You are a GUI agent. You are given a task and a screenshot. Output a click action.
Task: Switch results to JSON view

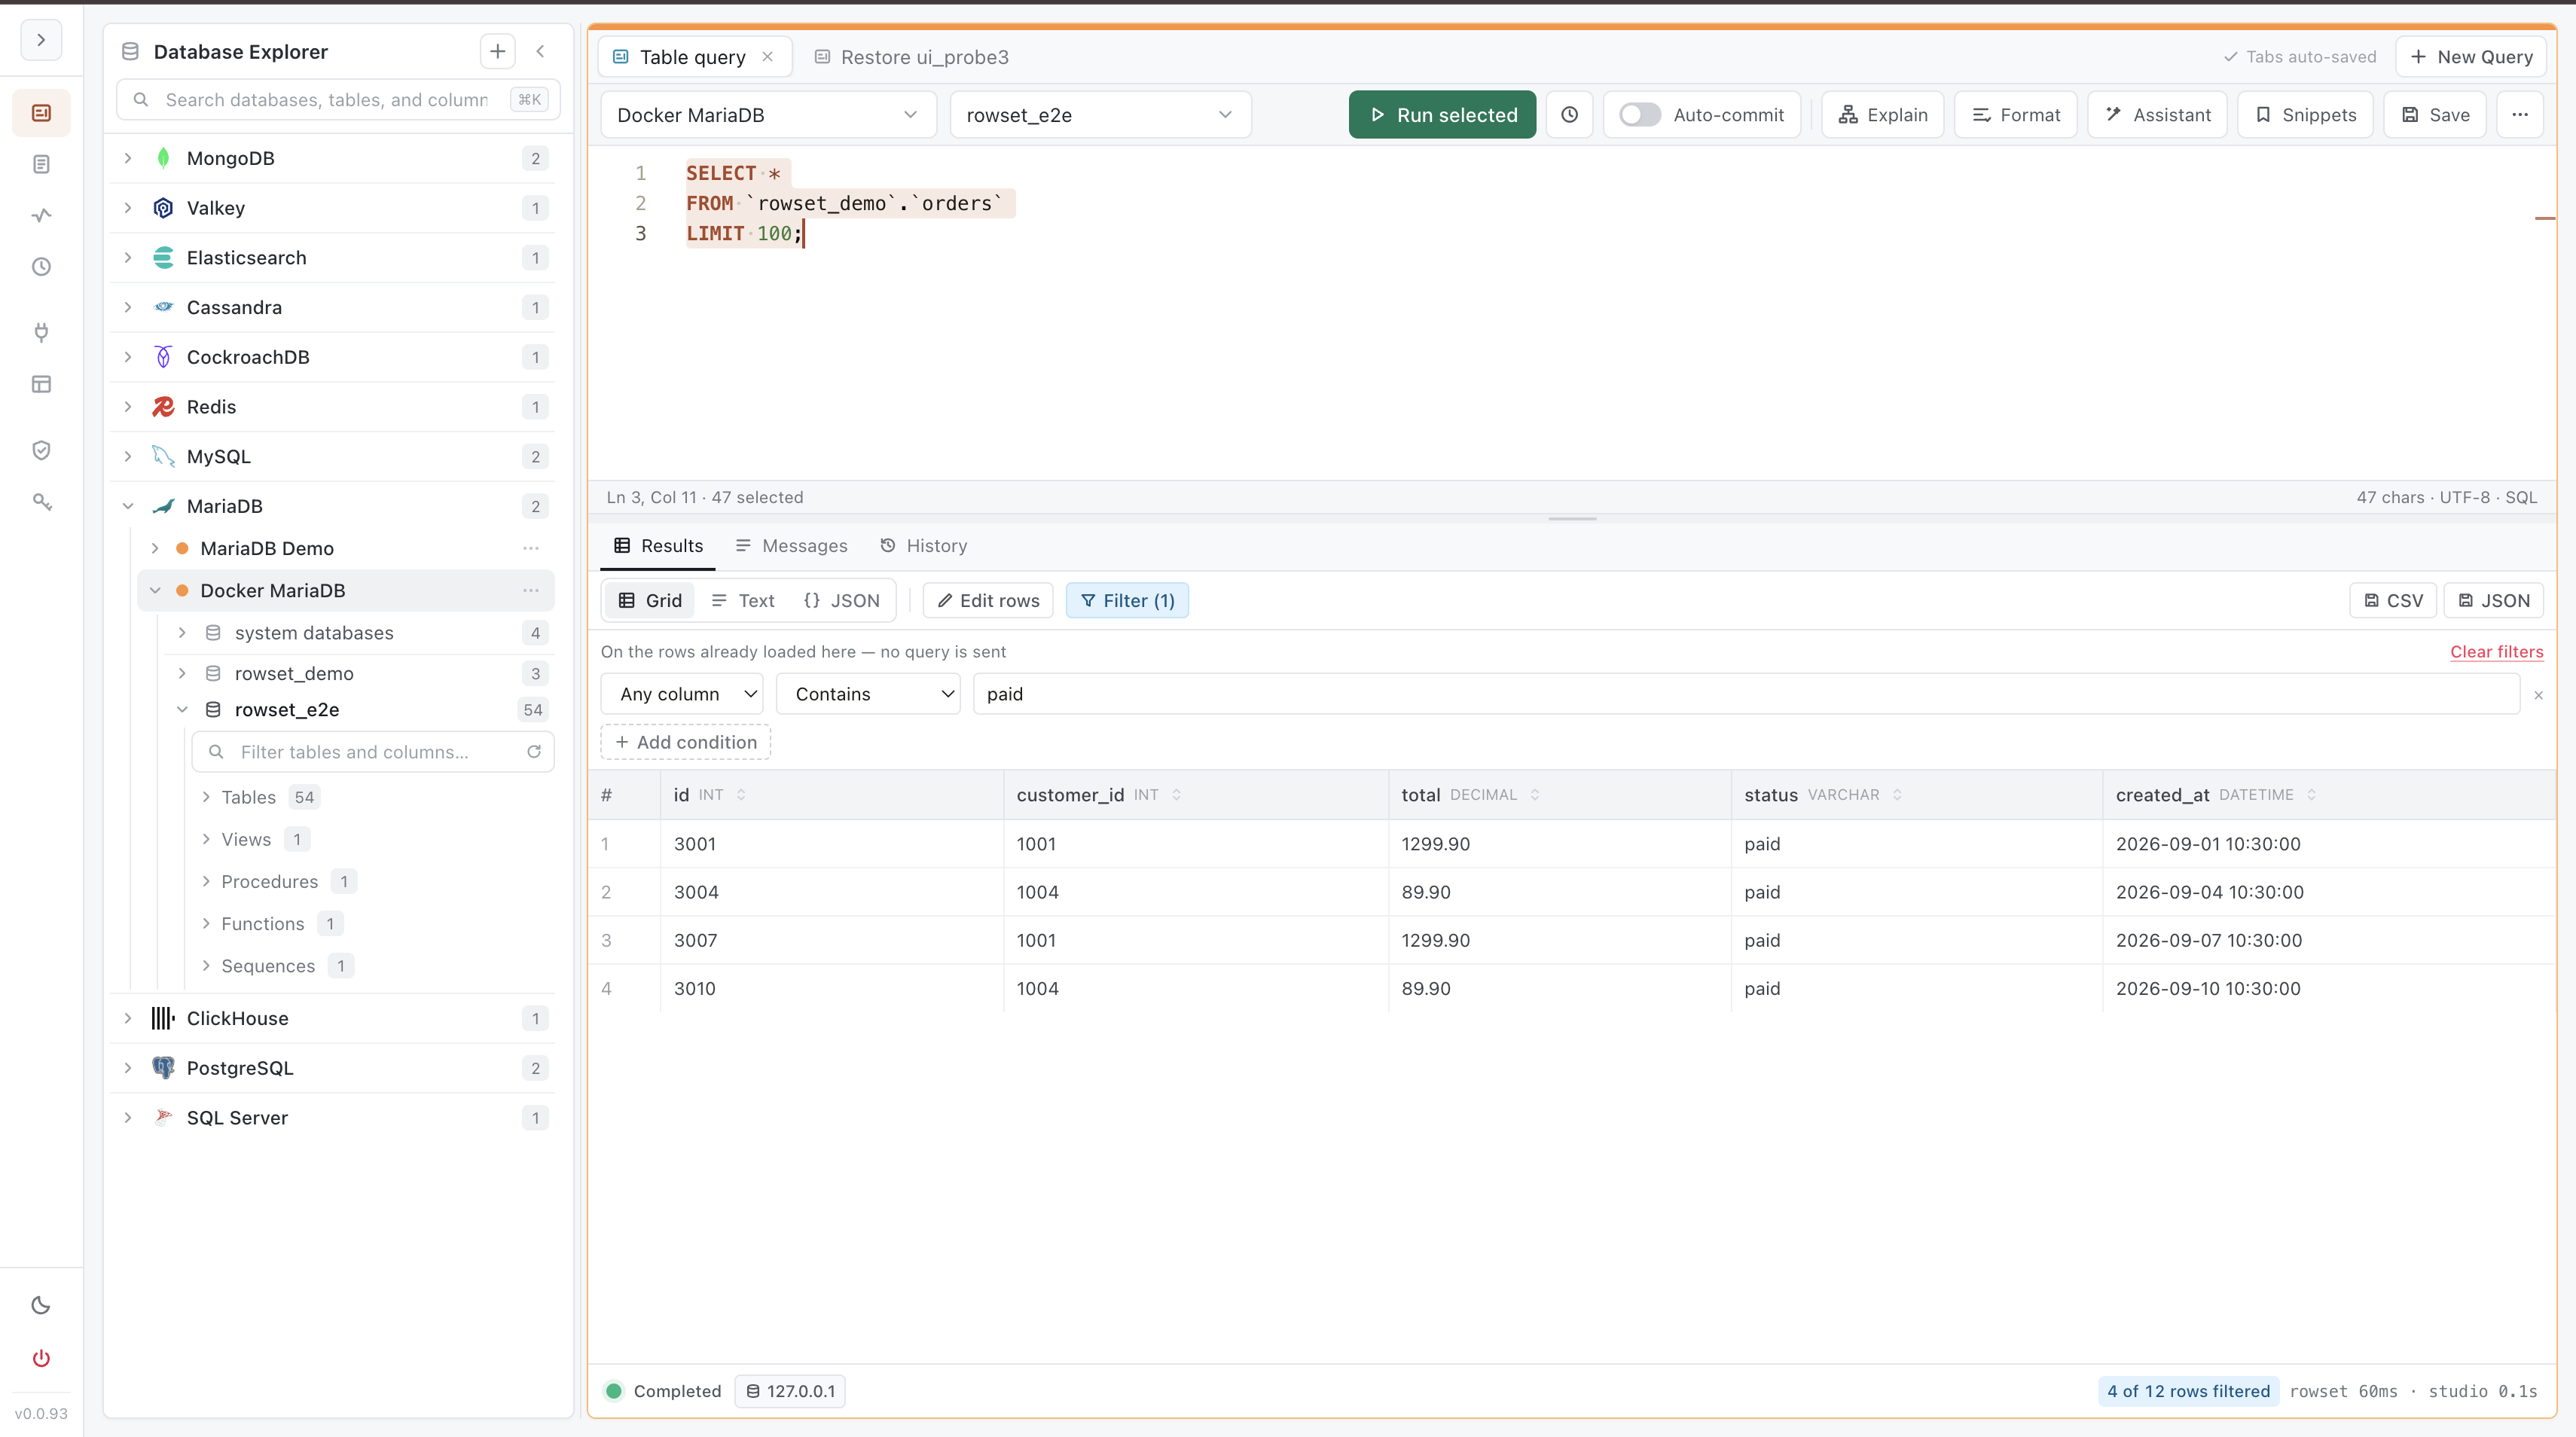(842, 601)
